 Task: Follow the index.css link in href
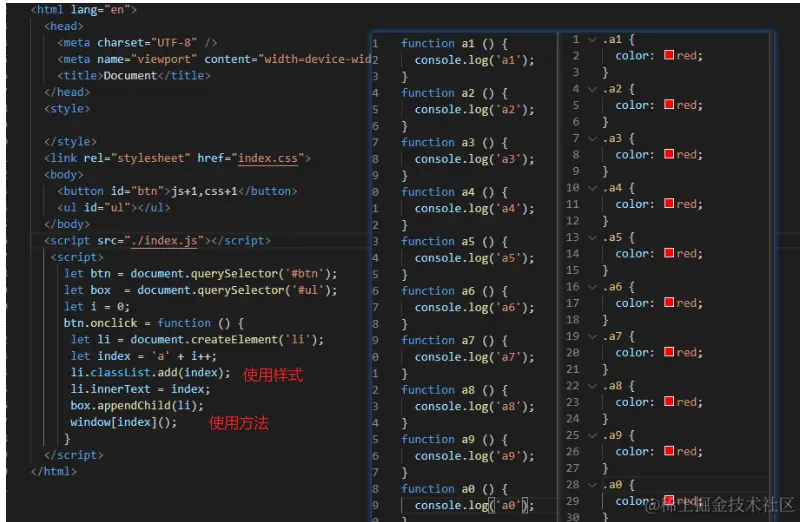268,158
